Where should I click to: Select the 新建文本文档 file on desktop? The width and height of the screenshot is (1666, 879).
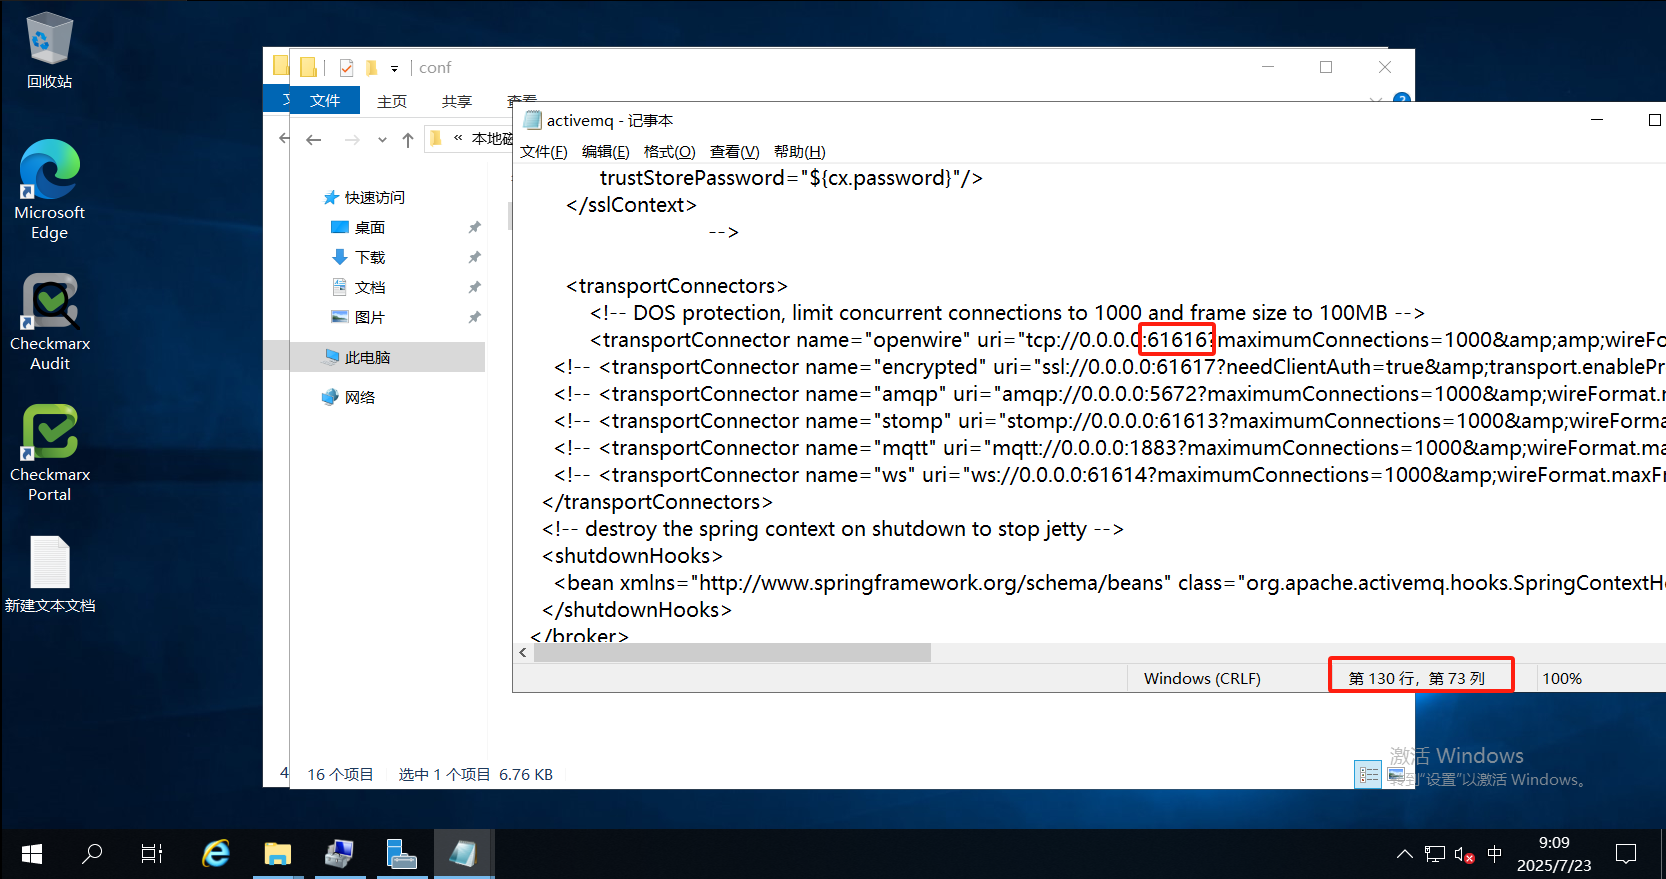49,574
